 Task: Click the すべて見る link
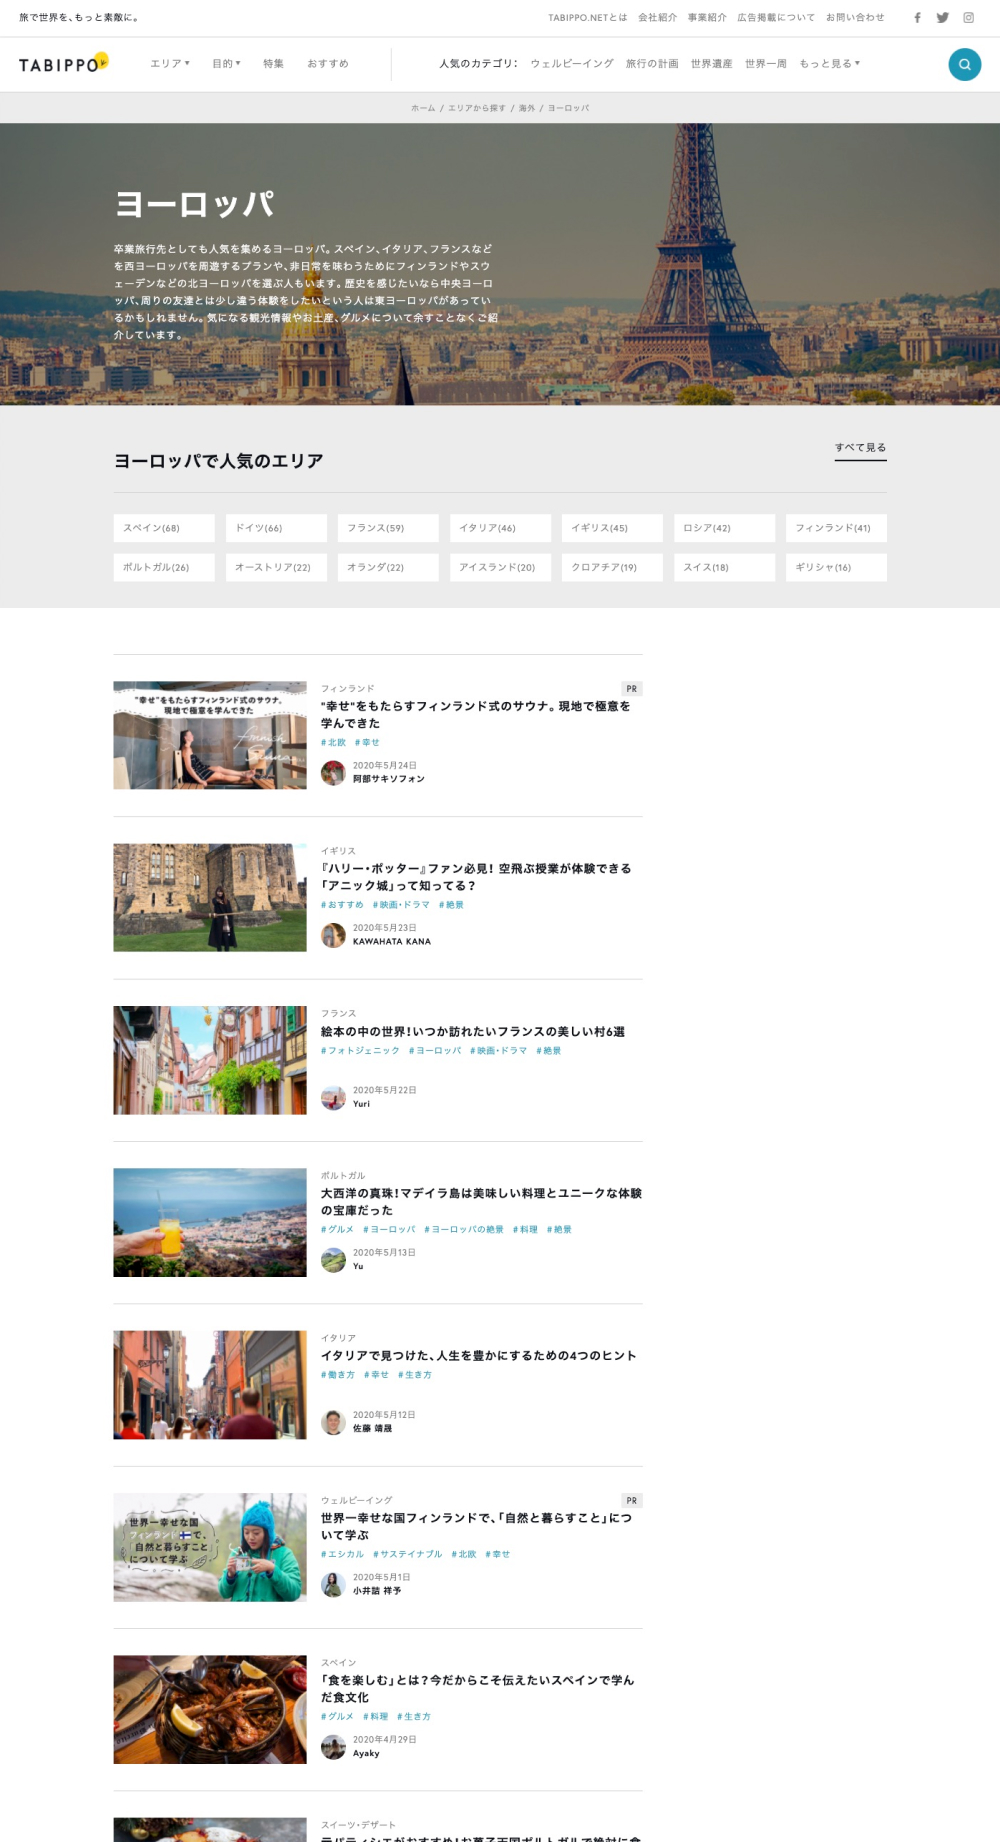click(860, 448)
